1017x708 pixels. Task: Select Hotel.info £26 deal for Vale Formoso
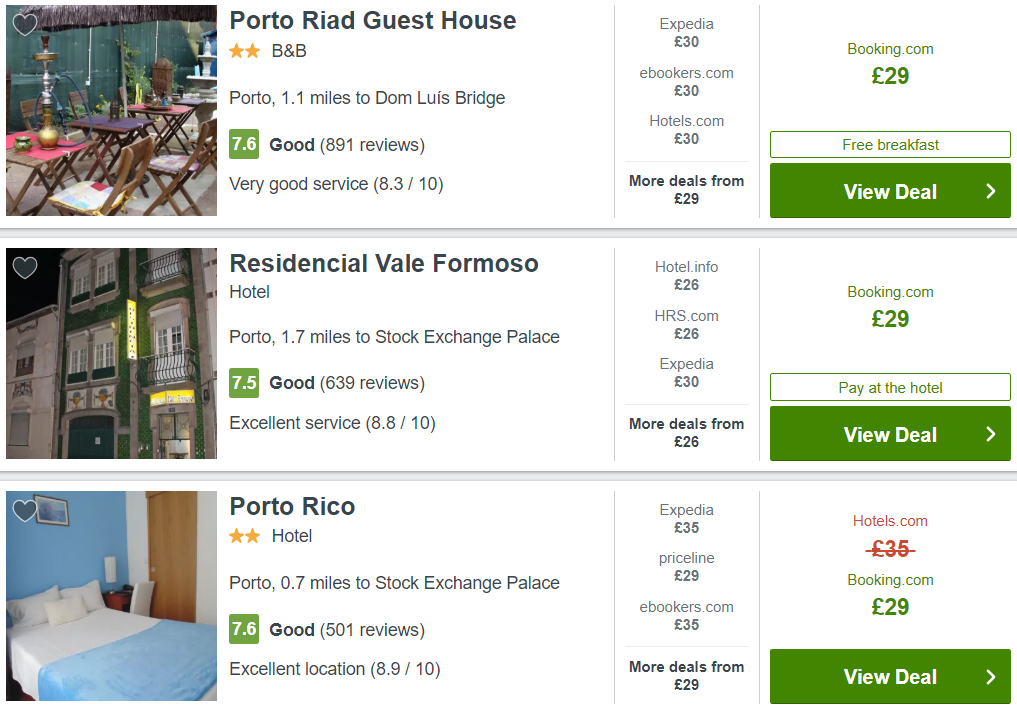point(686,276)
